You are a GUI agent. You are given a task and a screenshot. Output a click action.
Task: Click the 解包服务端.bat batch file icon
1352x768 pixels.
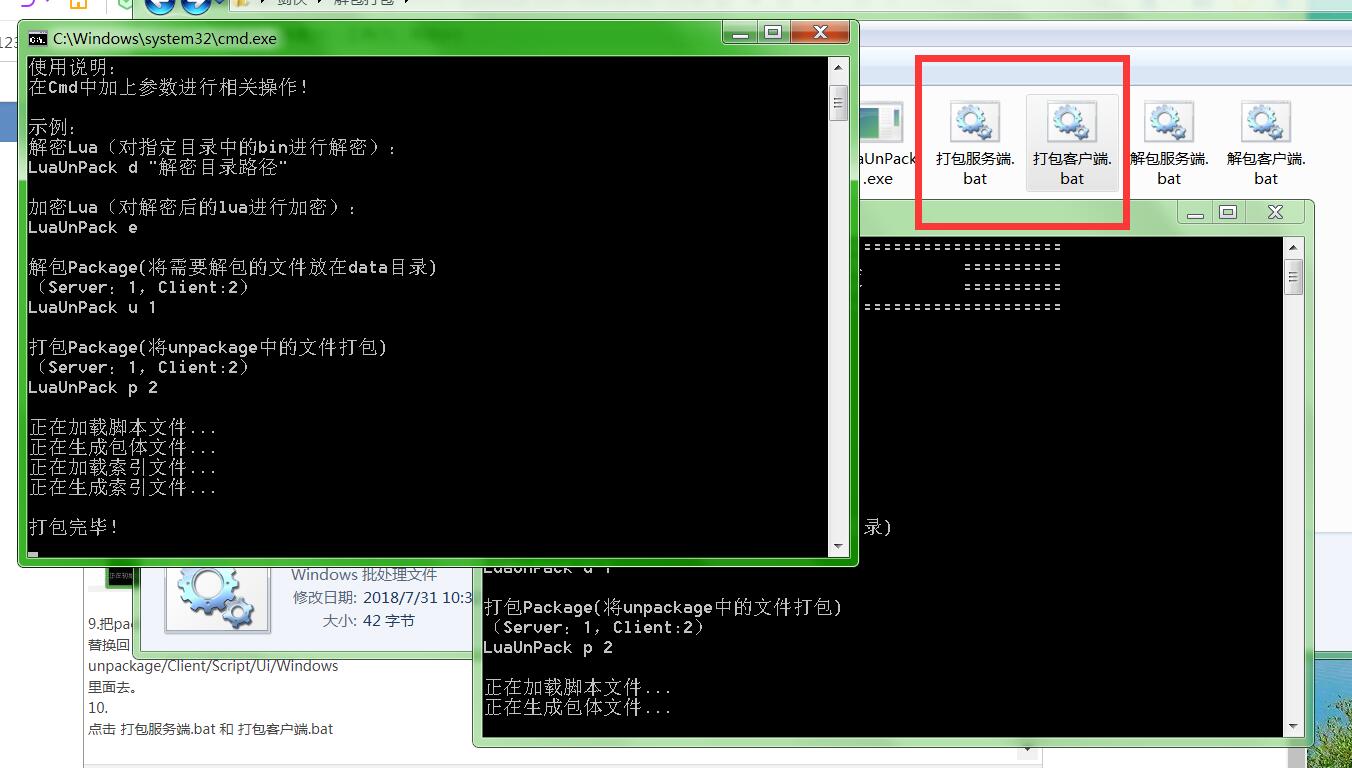(x=1168, y=124)
